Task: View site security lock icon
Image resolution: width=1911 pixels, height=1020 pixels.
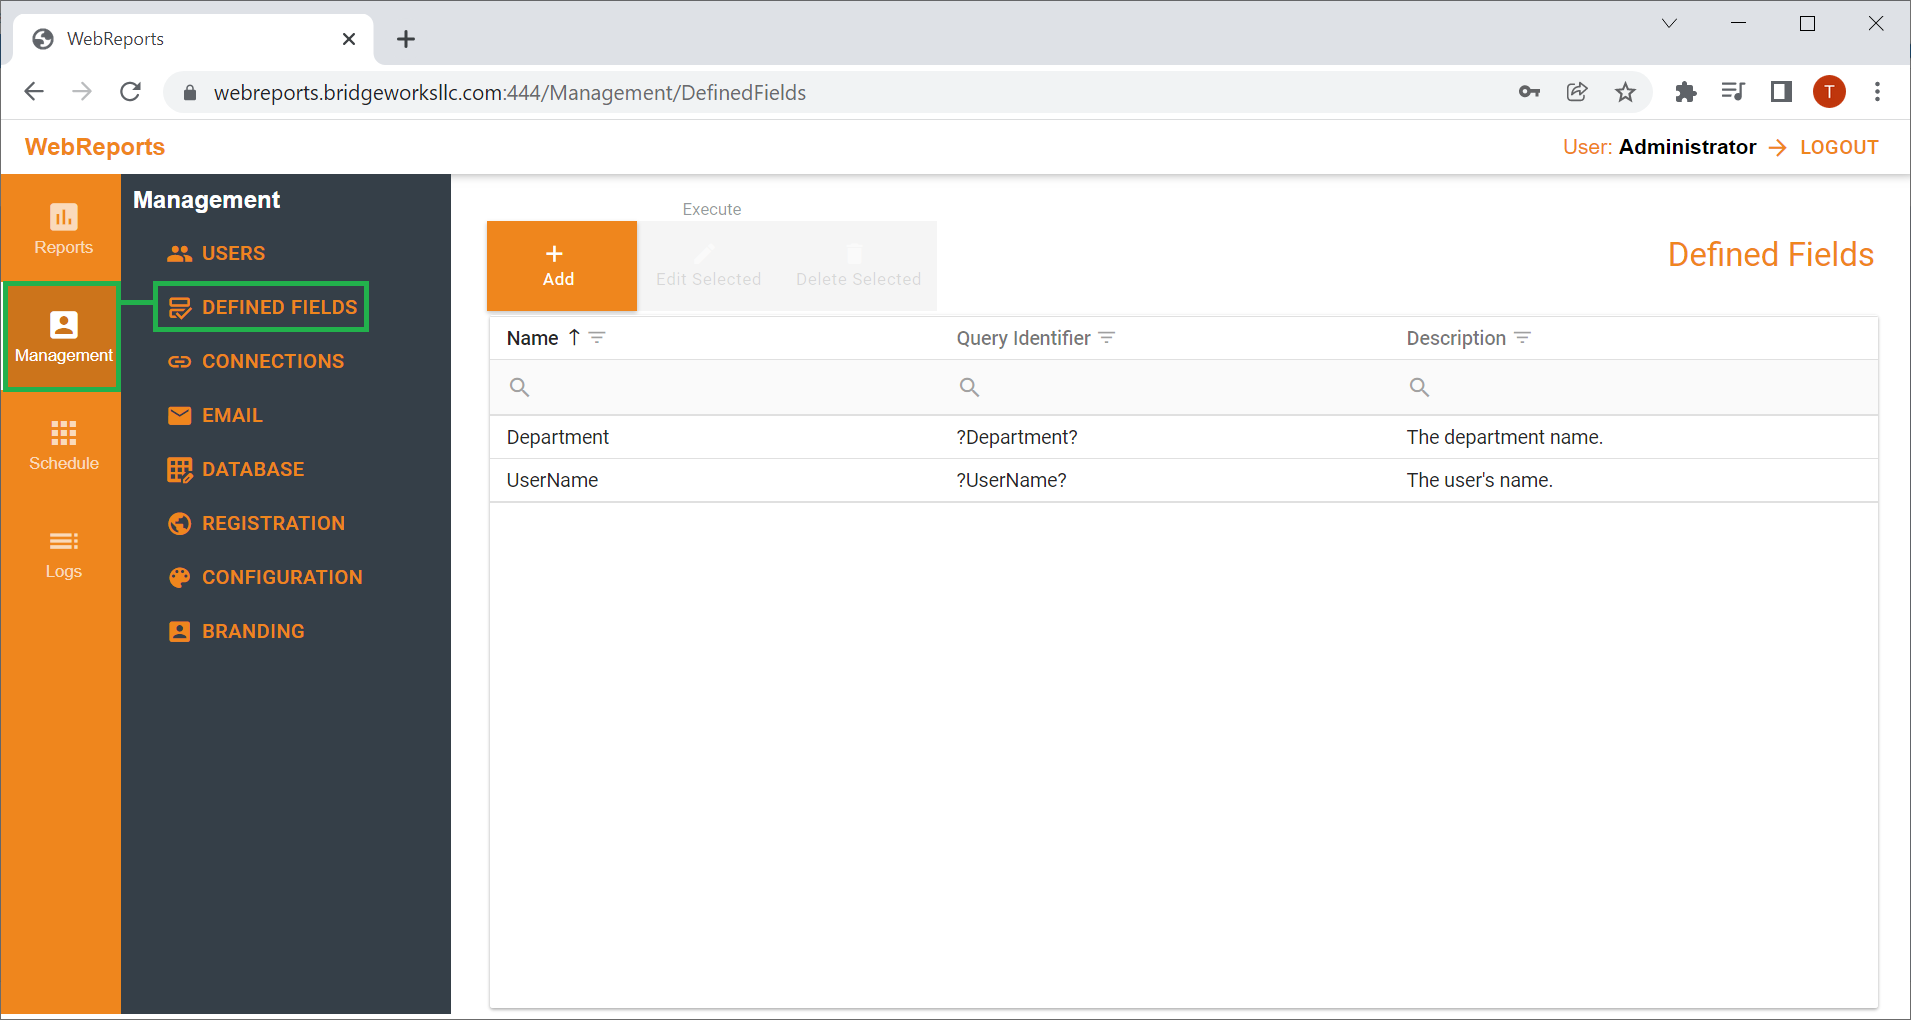Action: (x=190, y=93)
